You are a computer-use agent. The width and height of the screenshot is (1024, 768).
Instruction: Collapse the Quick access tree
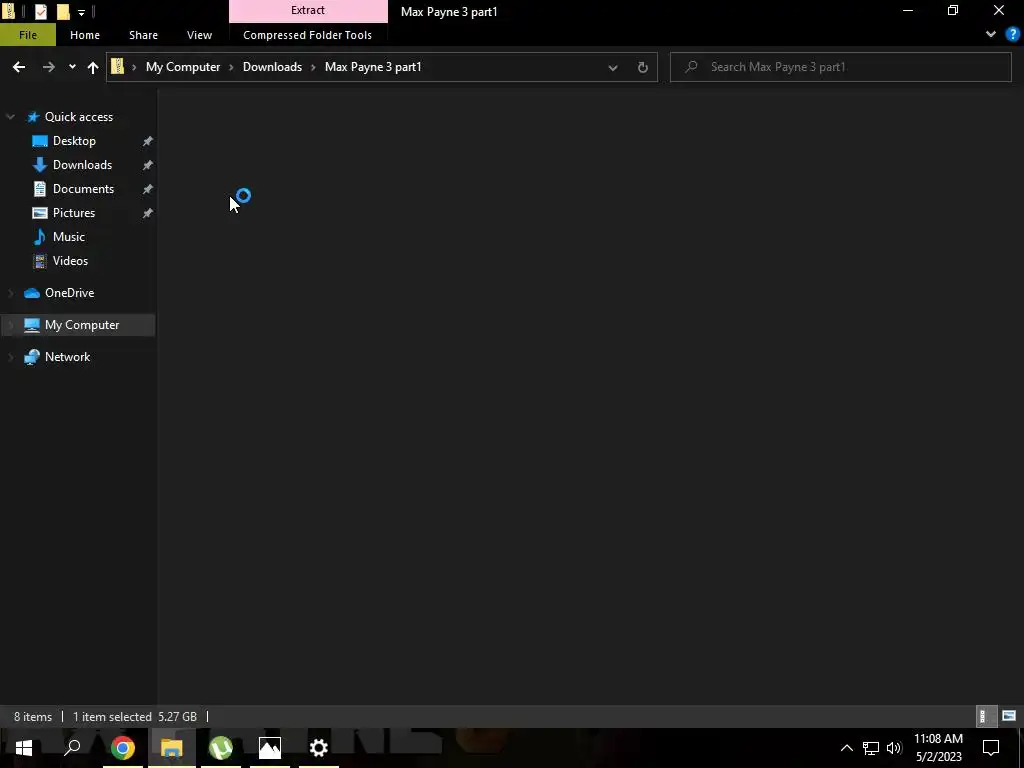(10, 117)
